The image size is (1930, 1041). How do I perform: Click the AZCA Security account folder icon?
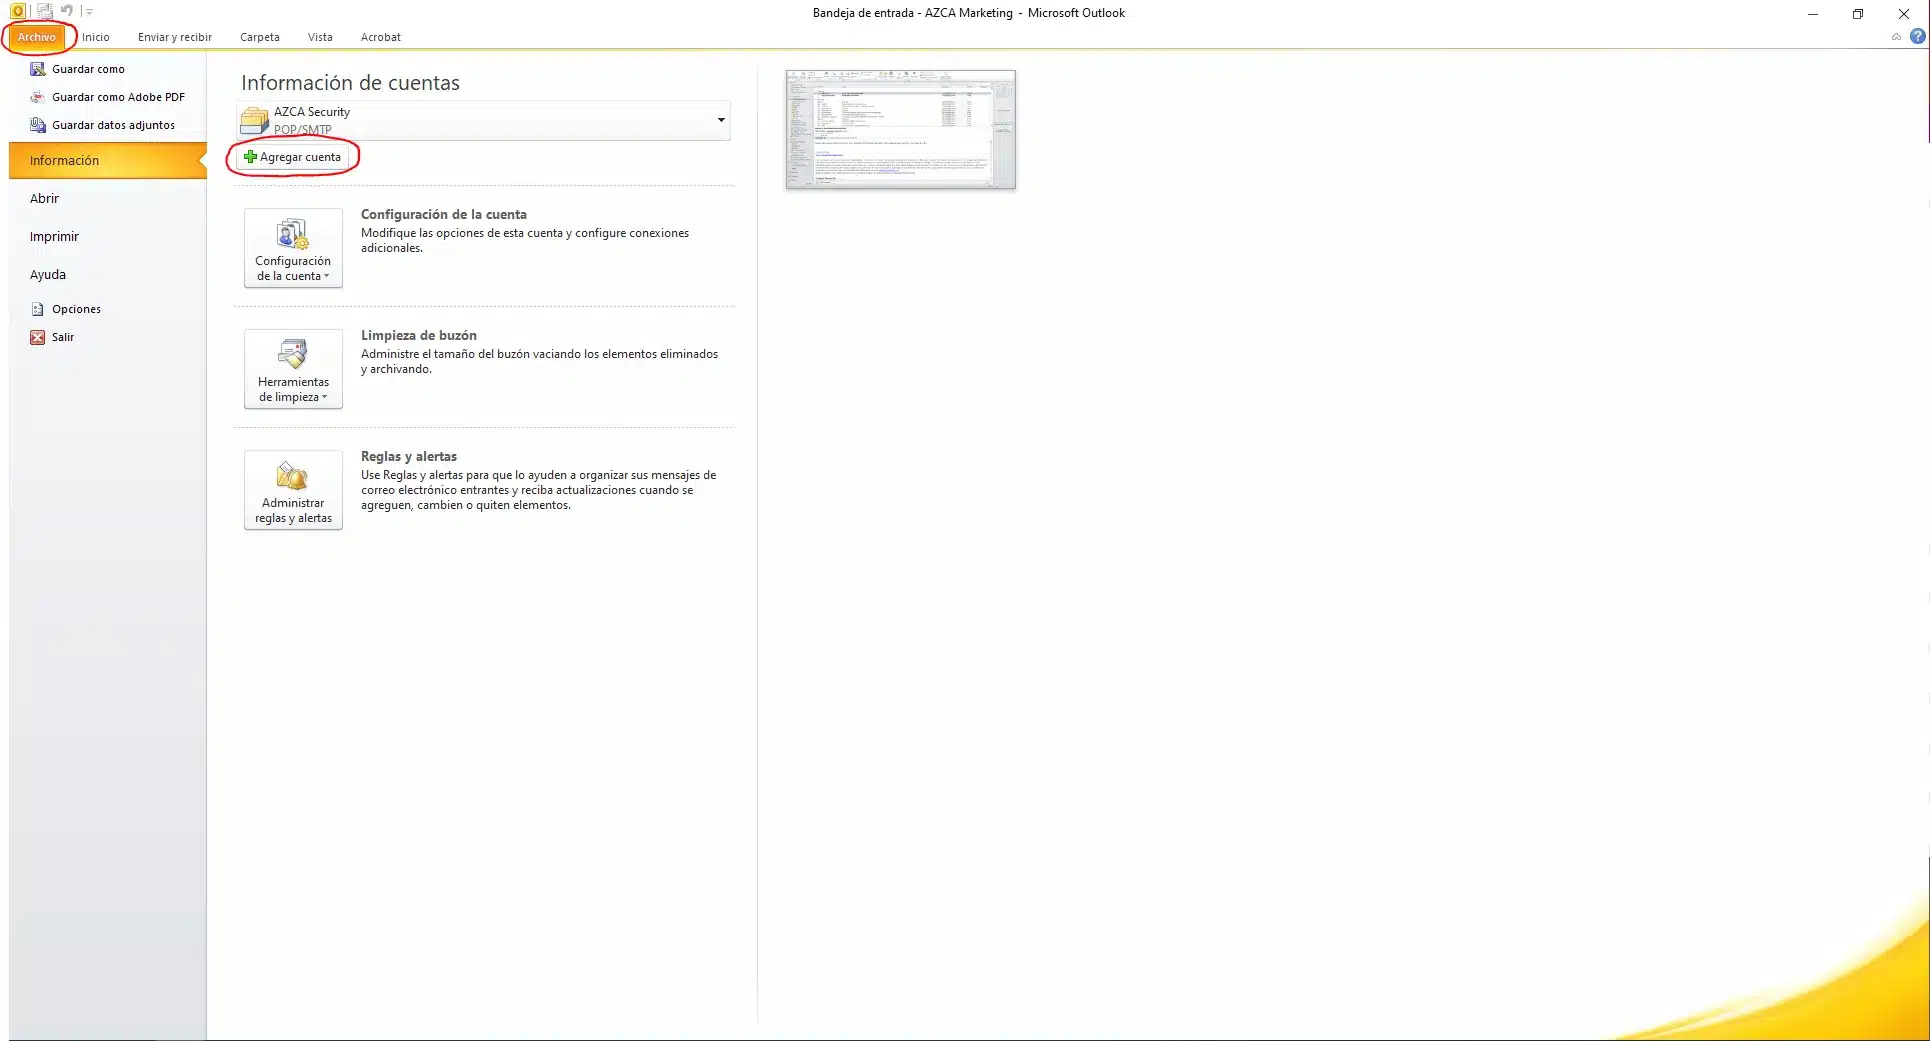(x=255, y=120)
